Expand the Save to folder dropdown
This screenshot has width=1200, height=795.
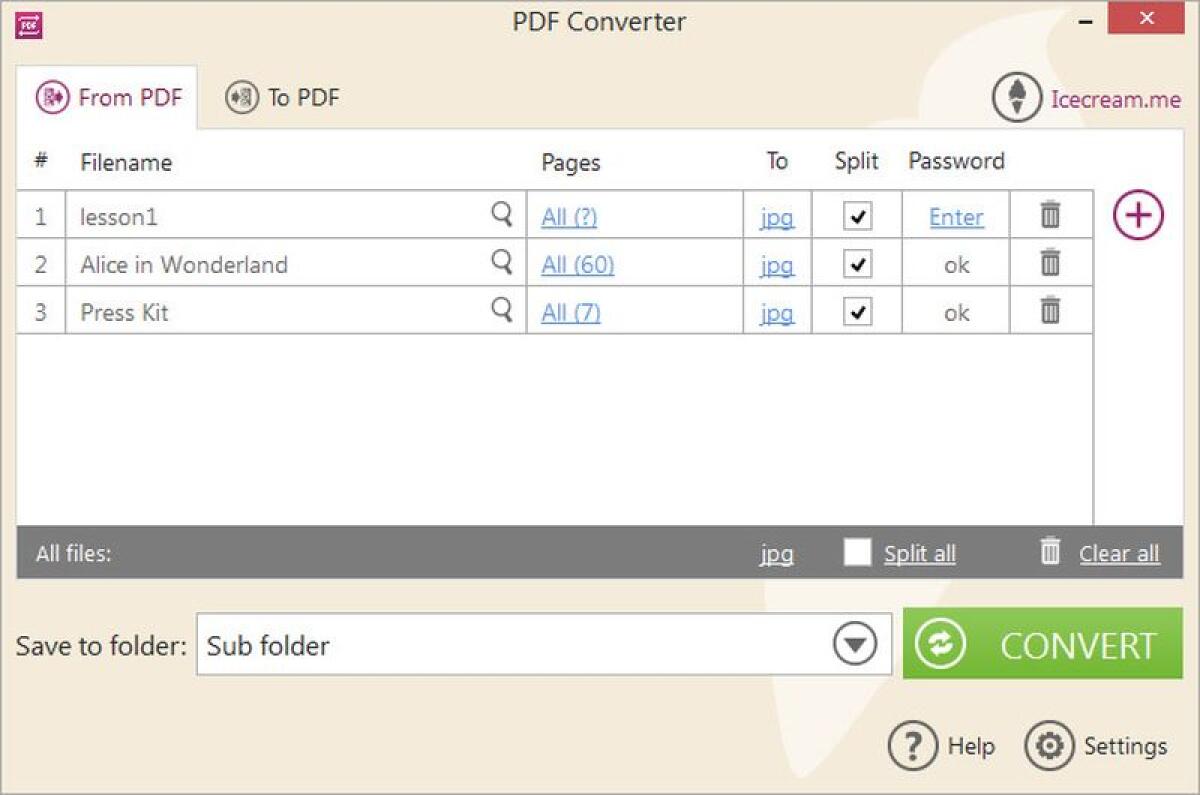click(x=853, y=645)
